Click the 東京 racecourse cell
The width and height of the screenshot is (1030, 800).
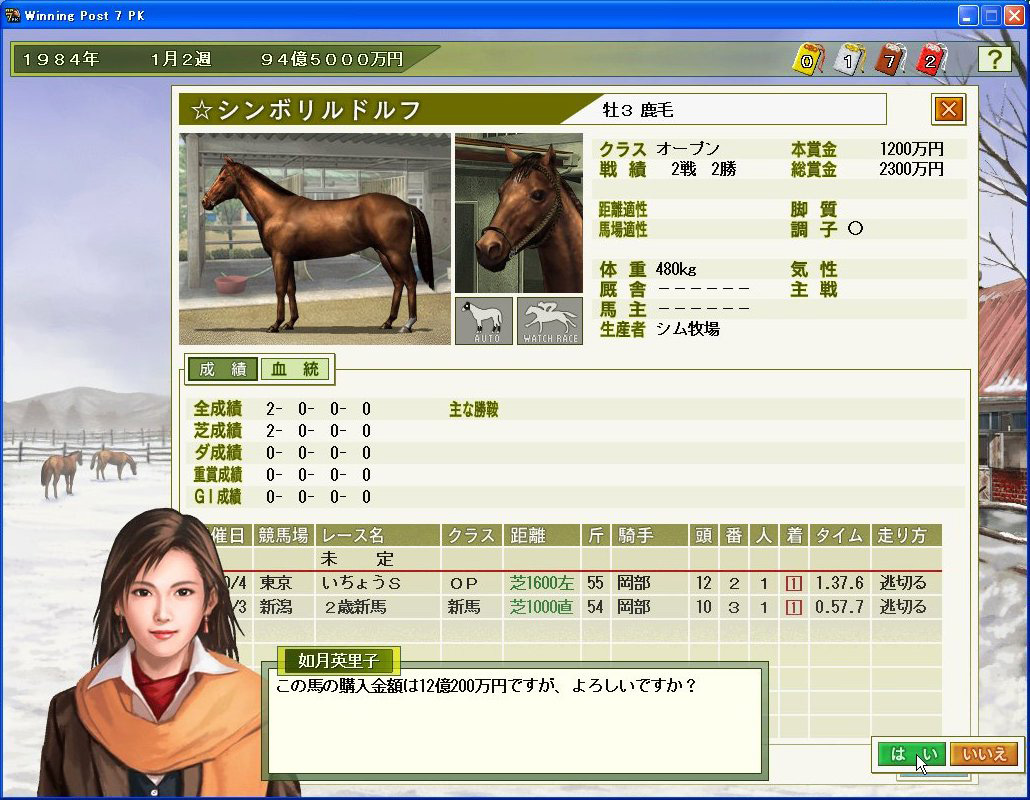coord(276,583)
